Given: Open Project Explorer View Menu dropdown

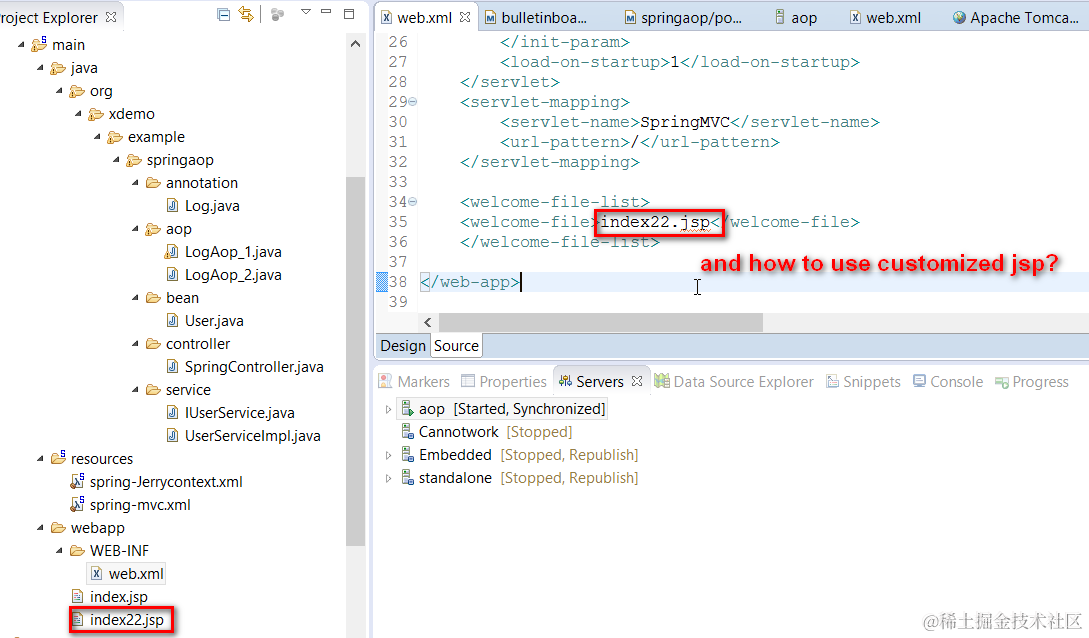Looking at the screenshot, I should click(x=306, y=12).
